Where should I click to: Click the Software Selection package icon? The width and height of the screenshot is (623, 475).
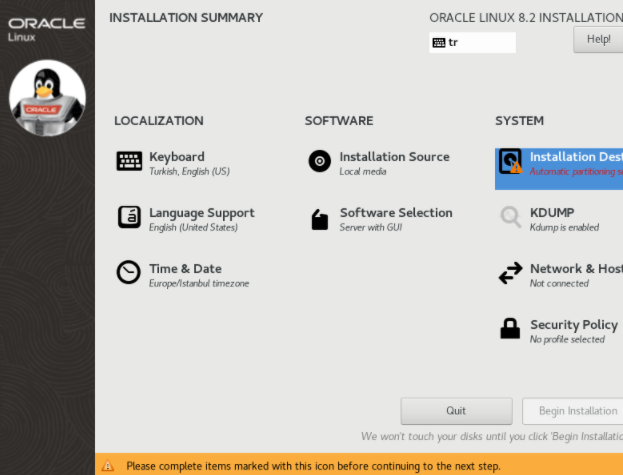(x=319, y=219)
